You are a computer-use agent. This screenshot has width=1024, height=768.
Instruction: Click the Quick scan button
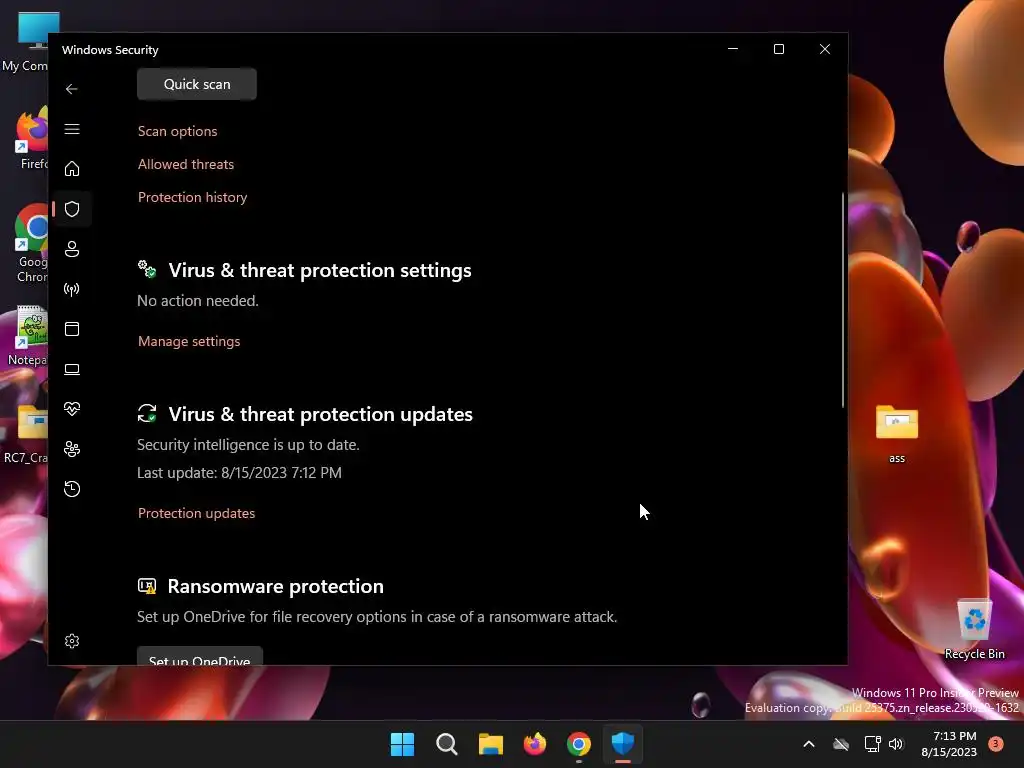197,84
